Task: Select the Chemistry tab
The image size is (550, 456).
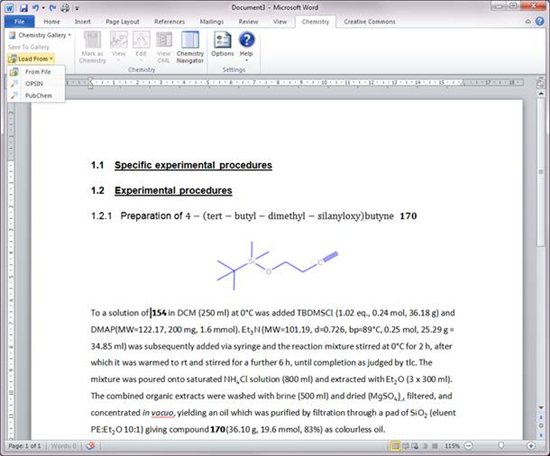Action: pos(315,21)
